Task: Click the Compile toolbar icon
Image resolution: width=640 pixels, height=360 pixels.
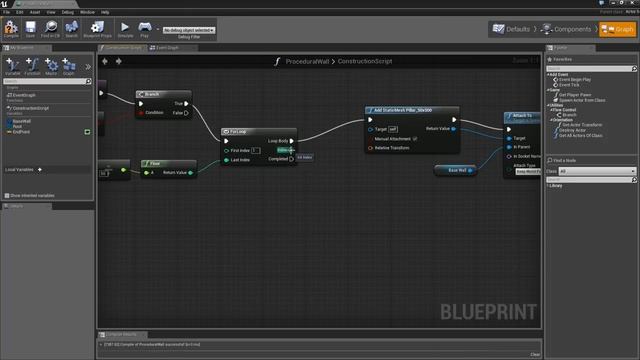Action: pyautogui.click(x=11, y=28)
